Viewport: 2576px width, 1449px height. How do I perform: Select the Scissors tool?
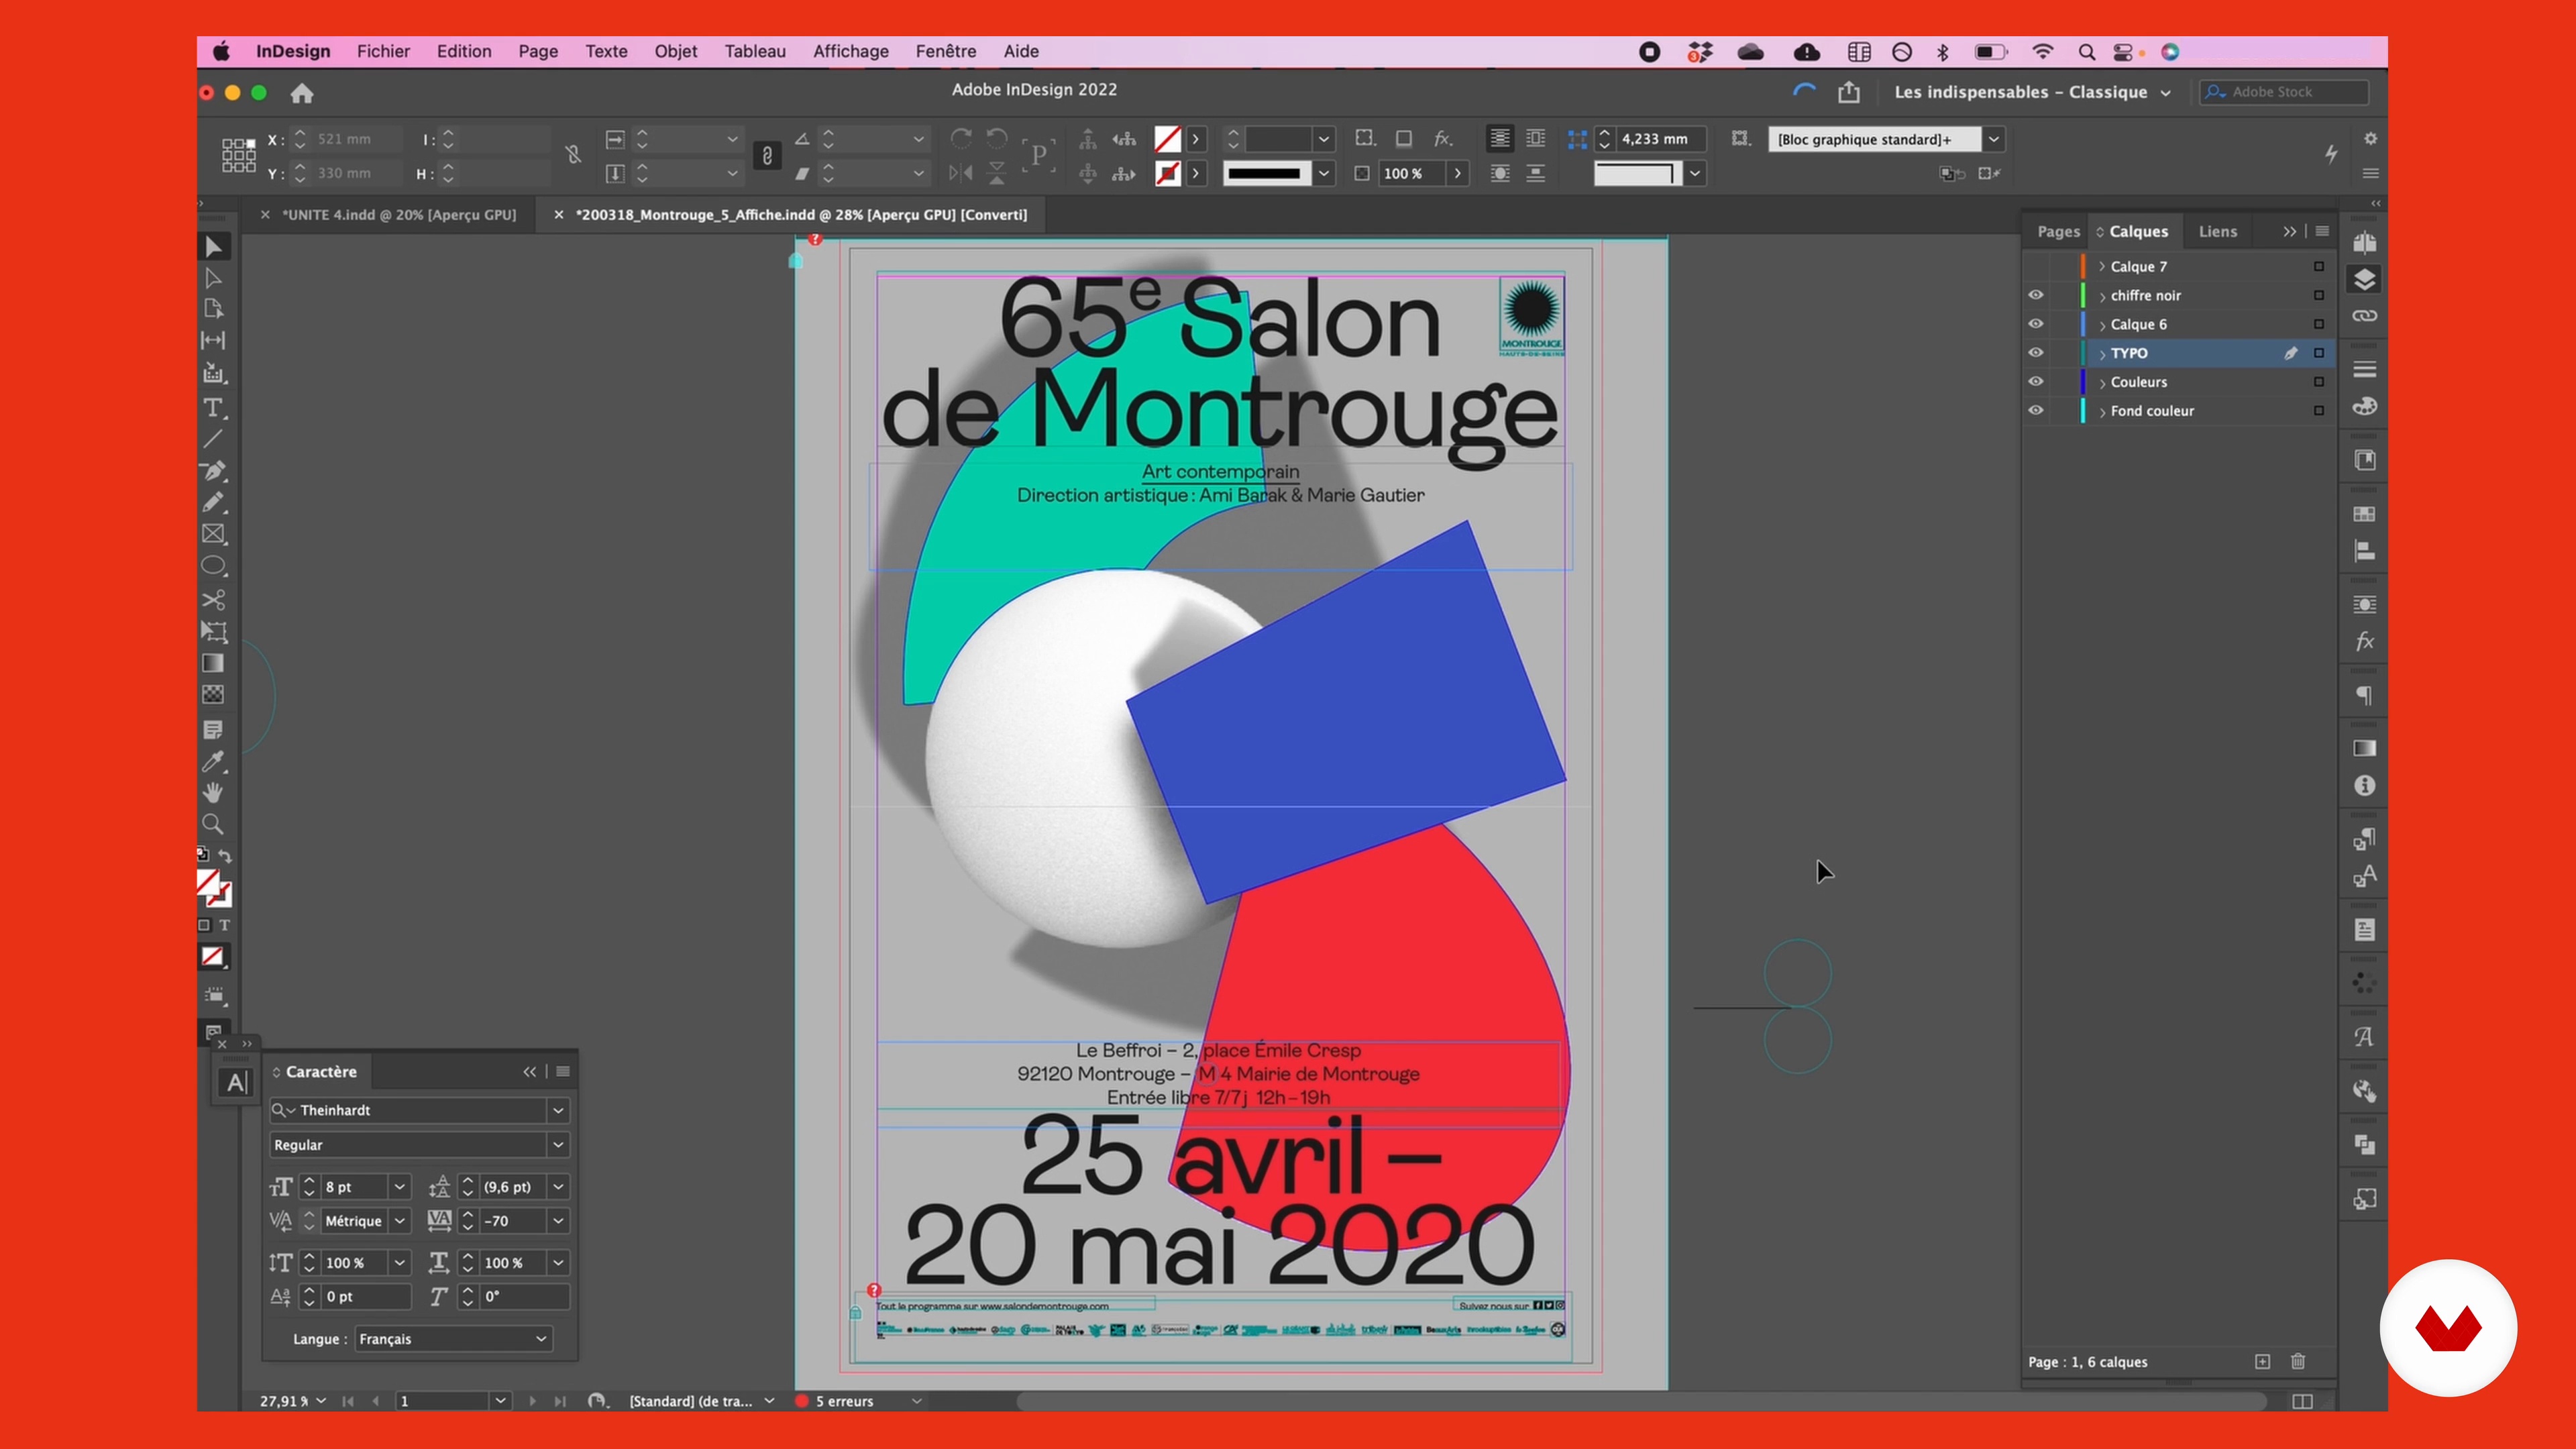[x=213, y=600]
